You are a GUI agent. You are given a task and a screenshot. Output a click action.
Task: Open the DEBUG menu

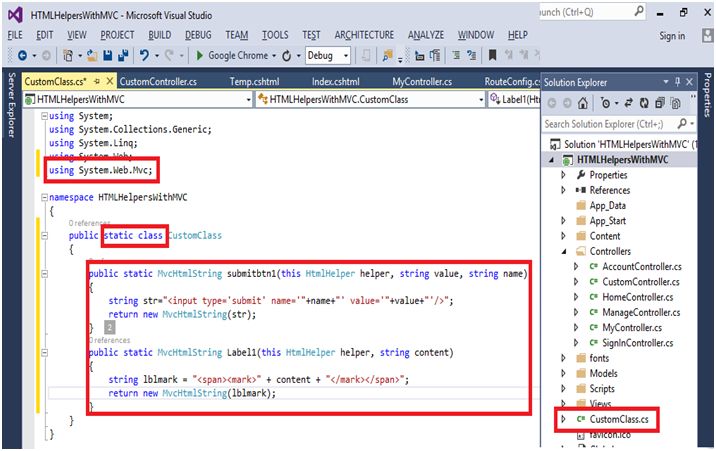pyautogui.click(x=198, y=35)
